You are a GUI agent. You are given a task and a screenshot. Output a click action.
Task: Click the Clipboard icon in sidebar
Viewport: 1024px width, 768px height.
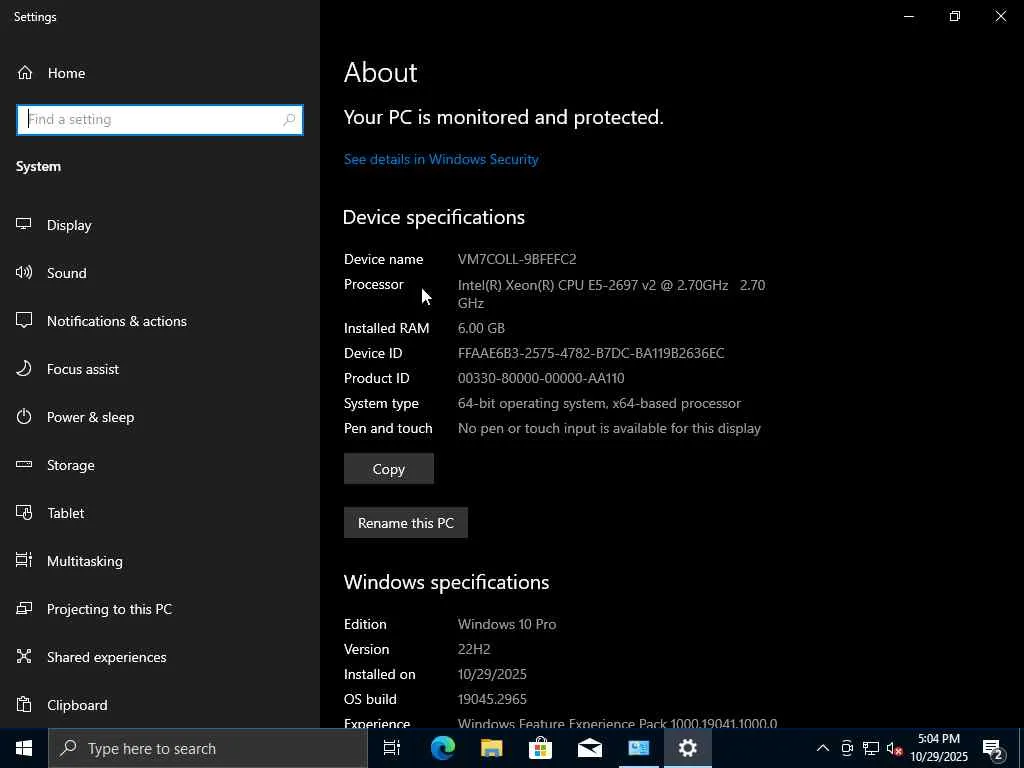point(24,705)
